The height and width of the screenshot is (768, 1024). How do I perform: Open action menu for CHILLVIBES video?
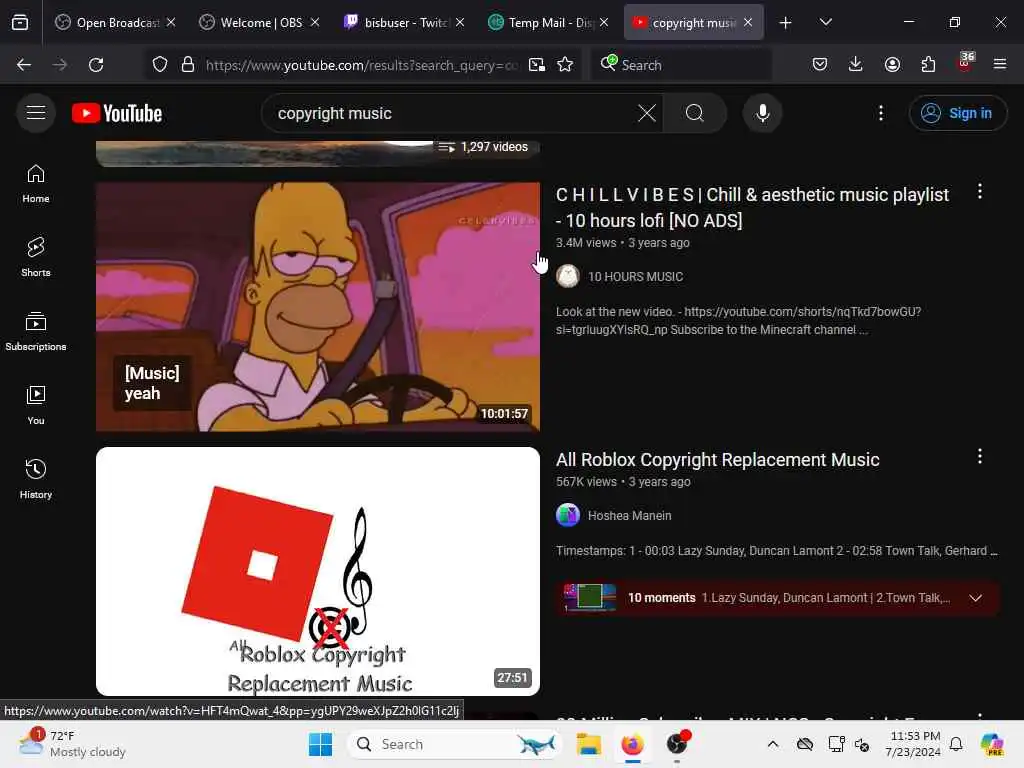[x=980, y=191]
